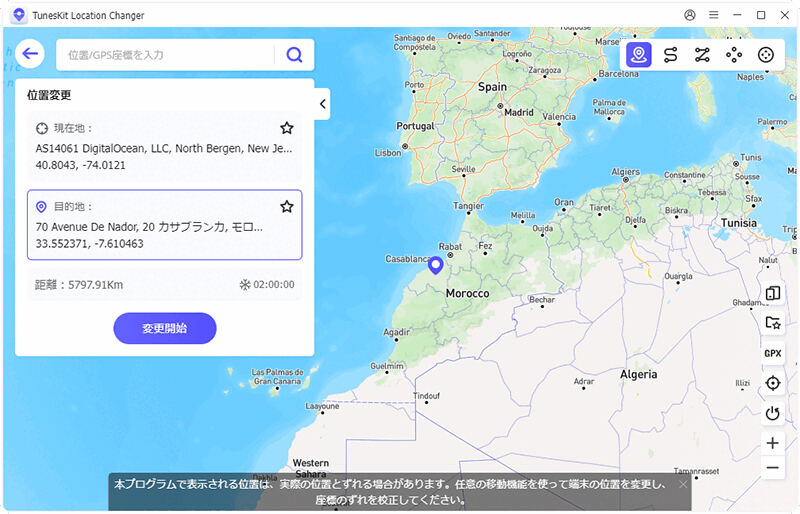Viewport: 800px width, 514px height.
Task: Open the hamburger menu in title bar
Action: click(x=713, y=15)
